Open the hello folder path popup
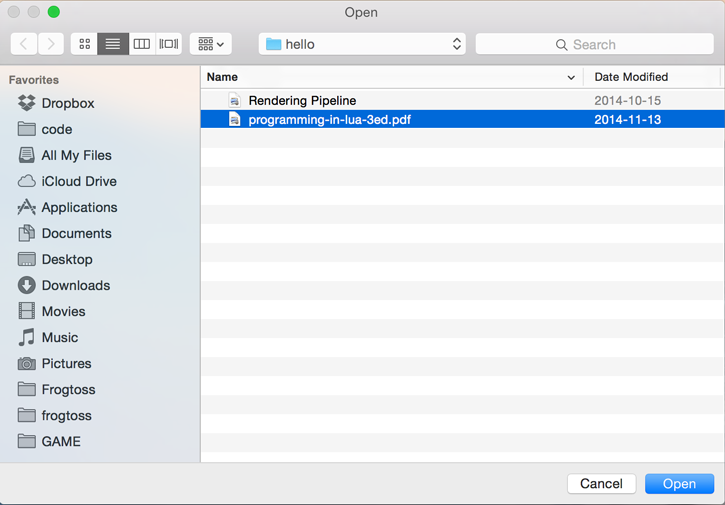The width and height of the screenshot is (725, 505). tap(362, 44)
